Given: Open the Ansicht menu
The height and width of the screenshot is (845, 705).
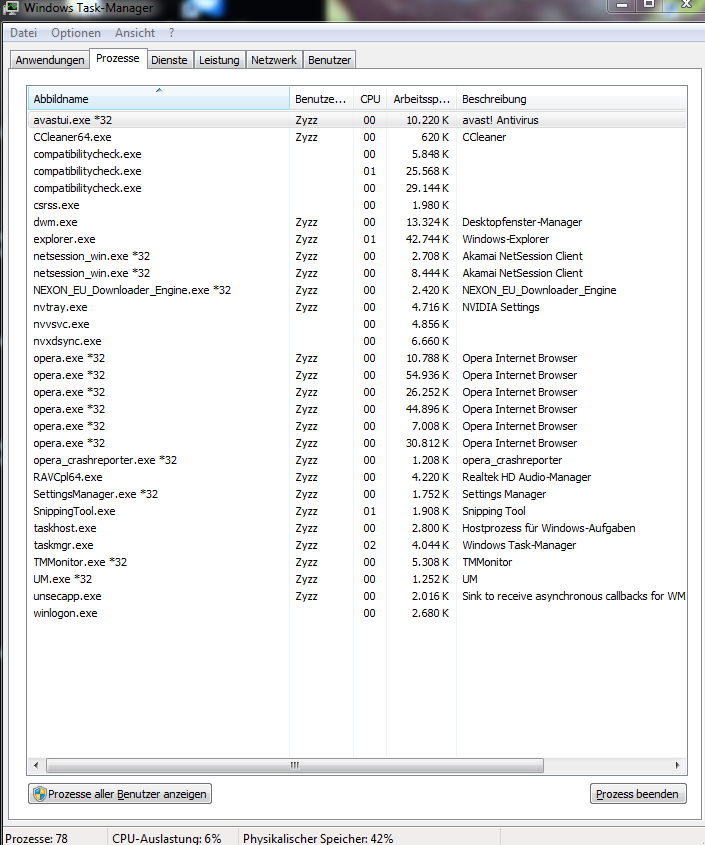Looking at the screenshot, I should pyautogui.click(x=135, y=33).
